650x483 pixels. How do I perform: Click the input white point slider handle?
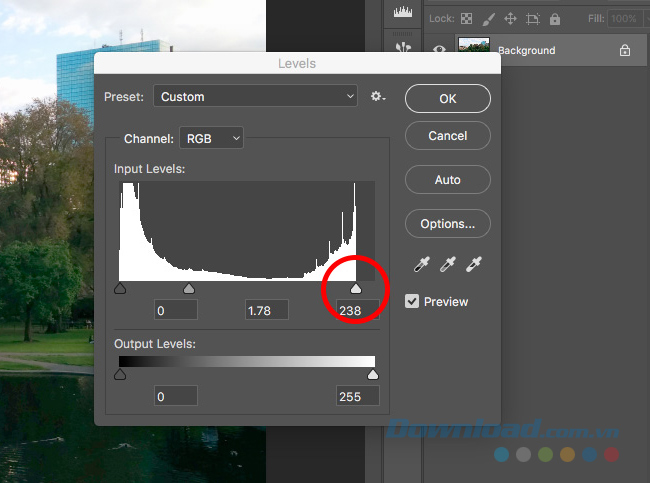[x=356, y=288]
